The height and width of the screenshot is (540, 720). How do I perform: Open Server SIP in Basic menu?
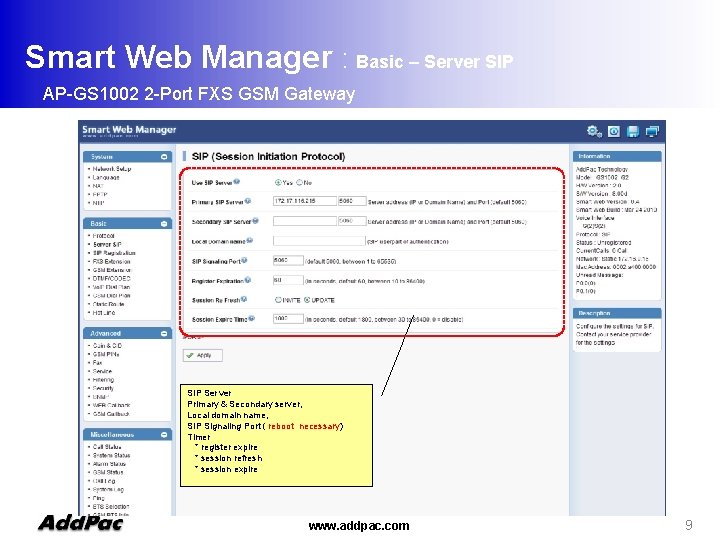pos(107,244)
